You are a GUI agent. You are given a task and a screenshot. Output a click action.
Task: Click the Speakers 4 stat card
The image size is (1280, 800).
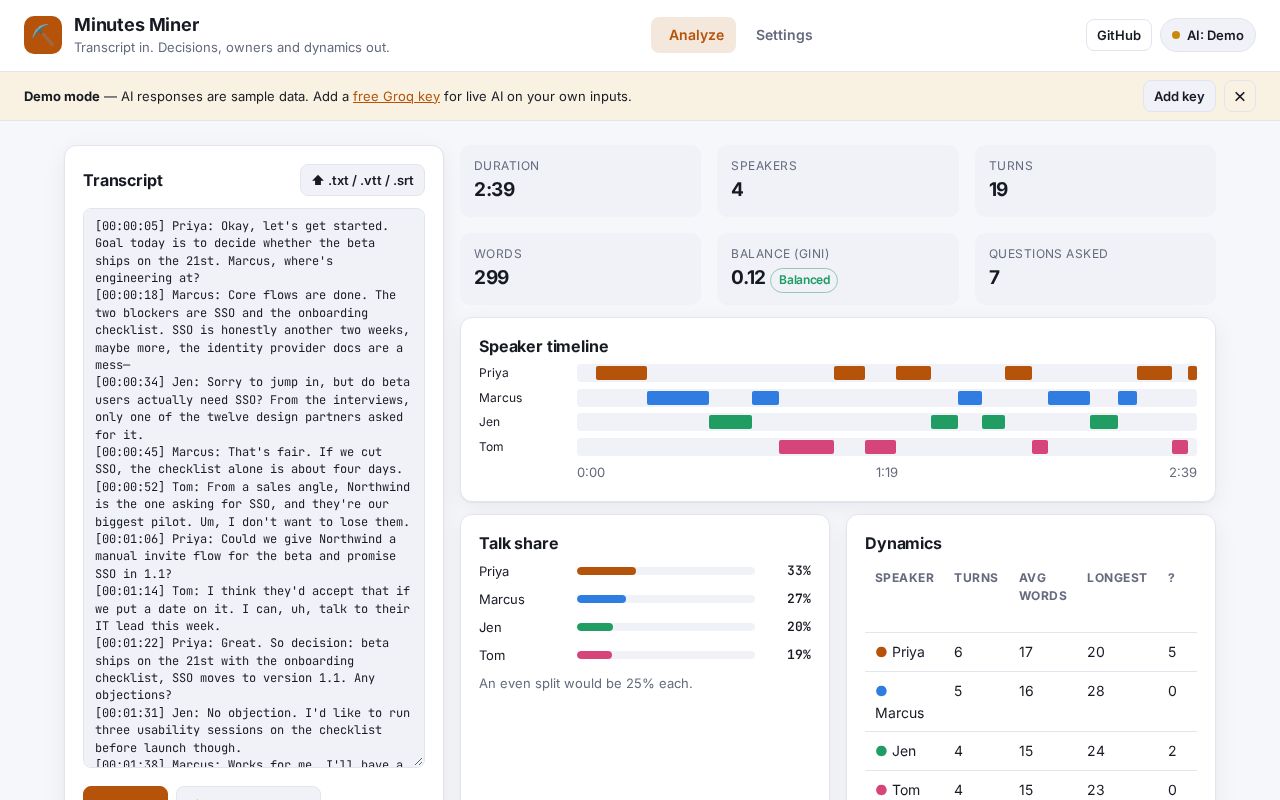(838, 181)
